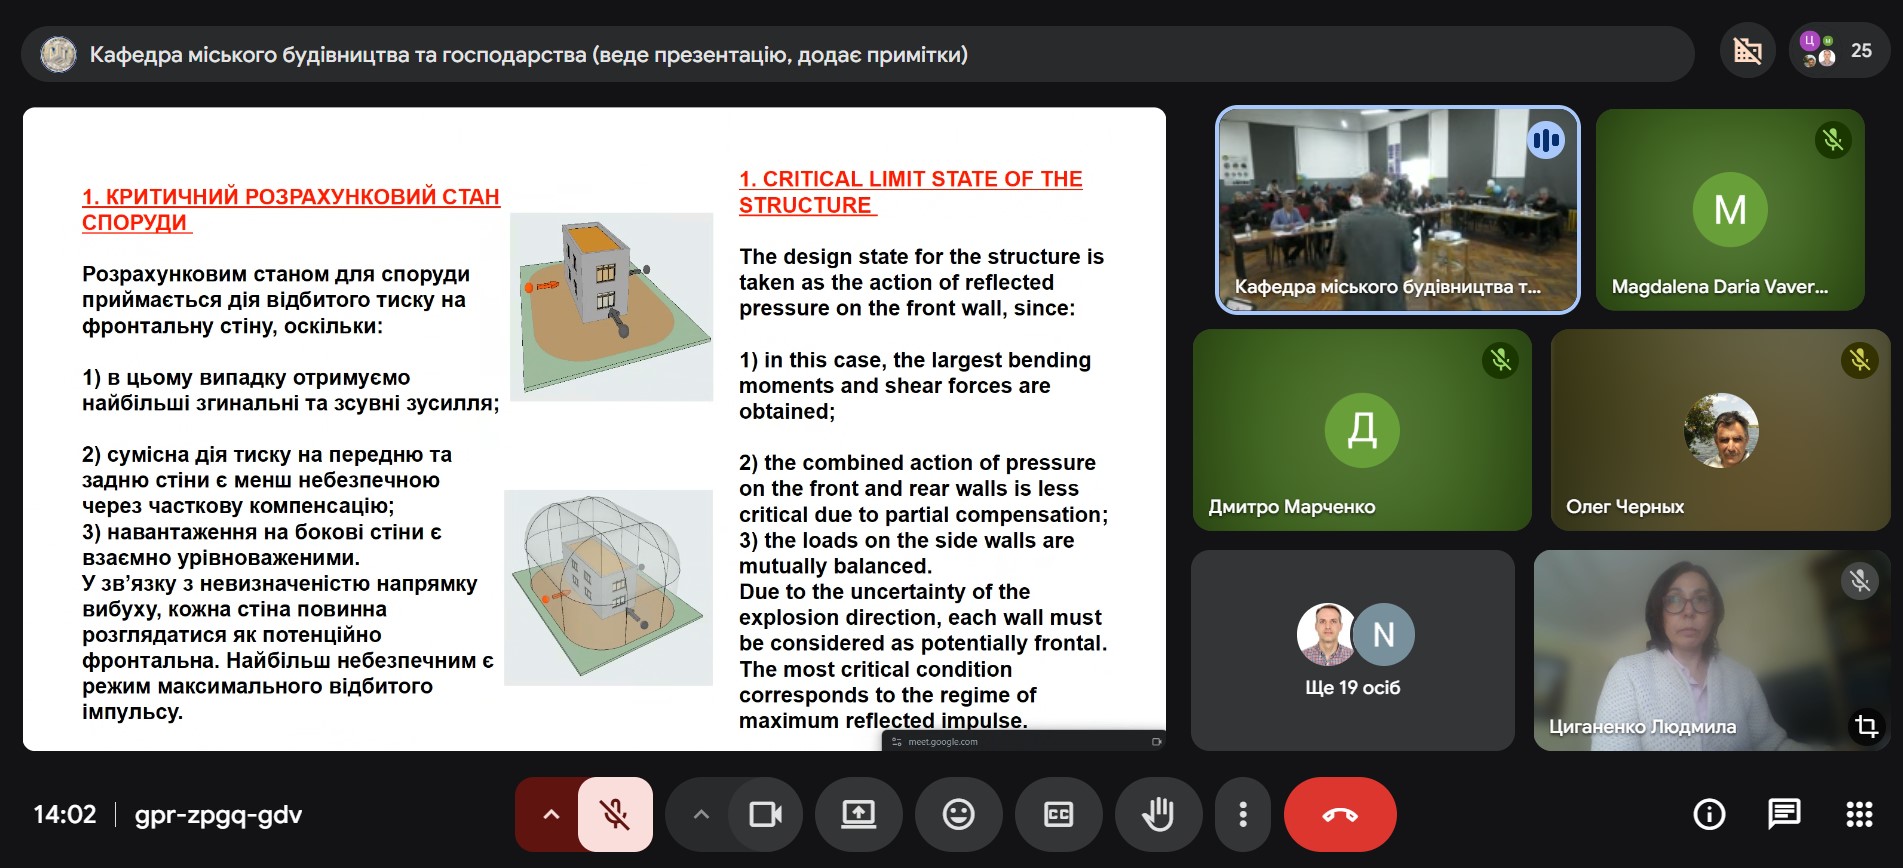Click the present screen icon
This screenshot has height=868, width=1903.
(x=858, y=815)
